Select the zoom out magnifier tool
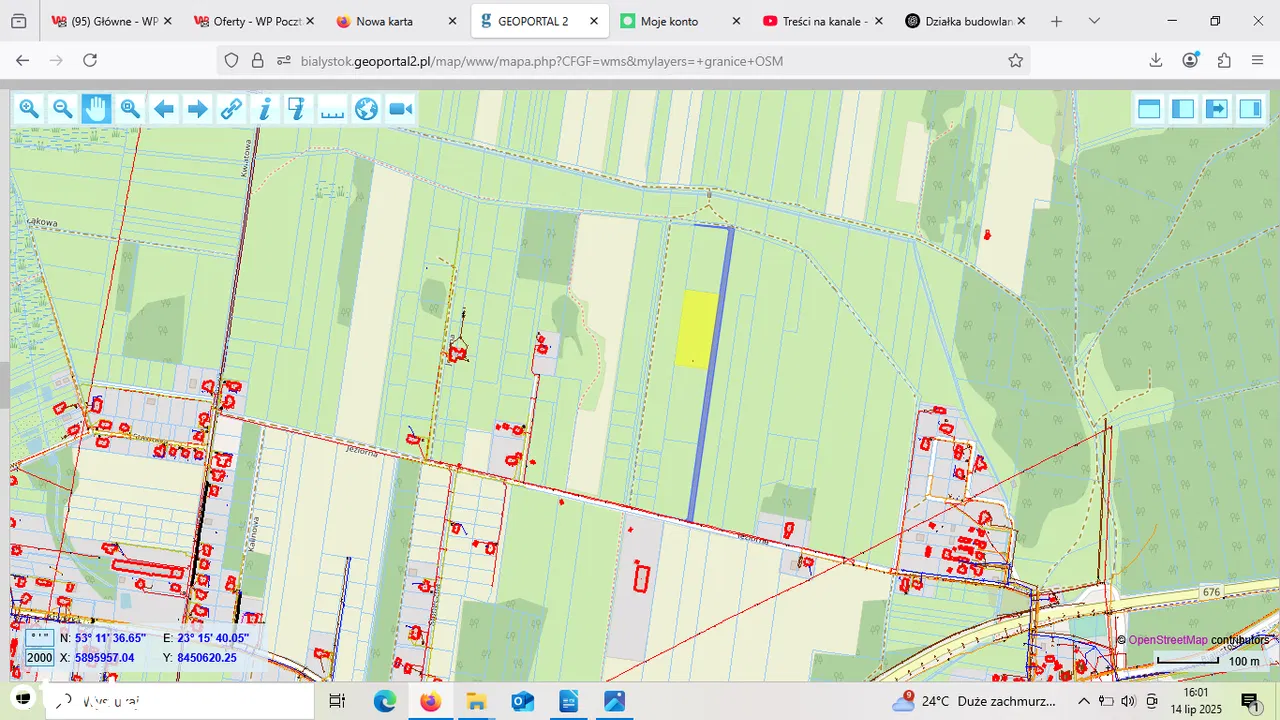Screen dimensions: 1280x720 click(63, 109)
